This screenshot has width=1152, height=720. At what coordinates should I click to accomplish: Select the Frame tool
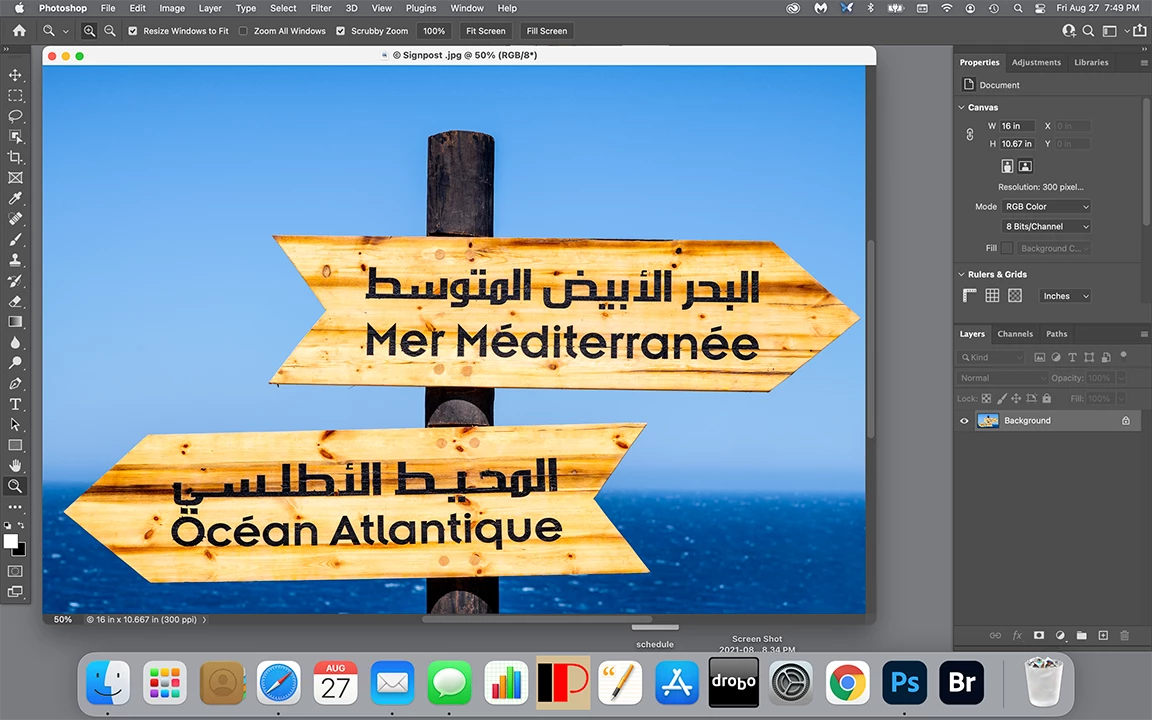[x=15, y=178]
